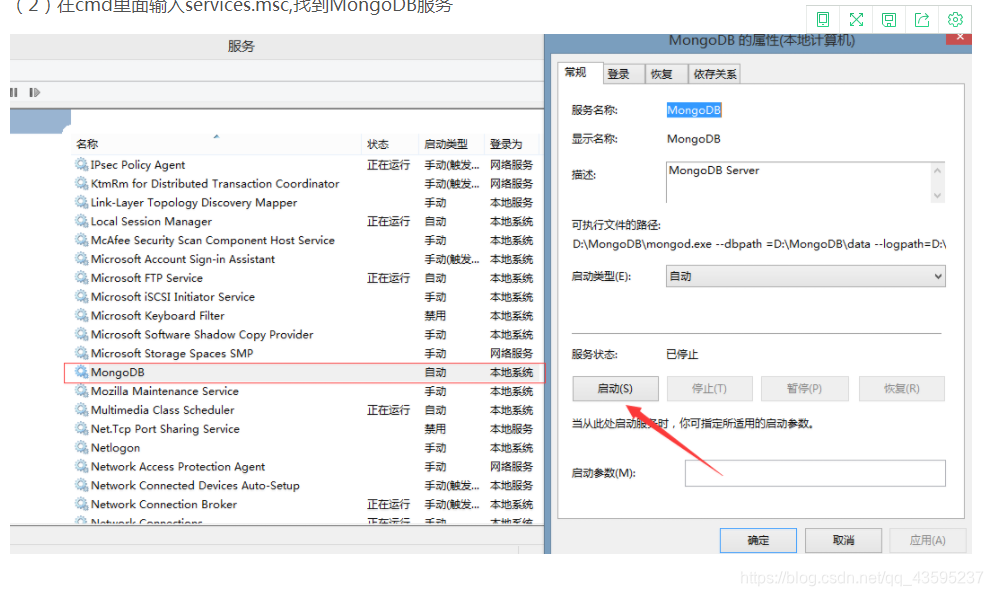This screenshot has height=596, width=993.
Task: Click the green share icon at top right
Action: 922,20
